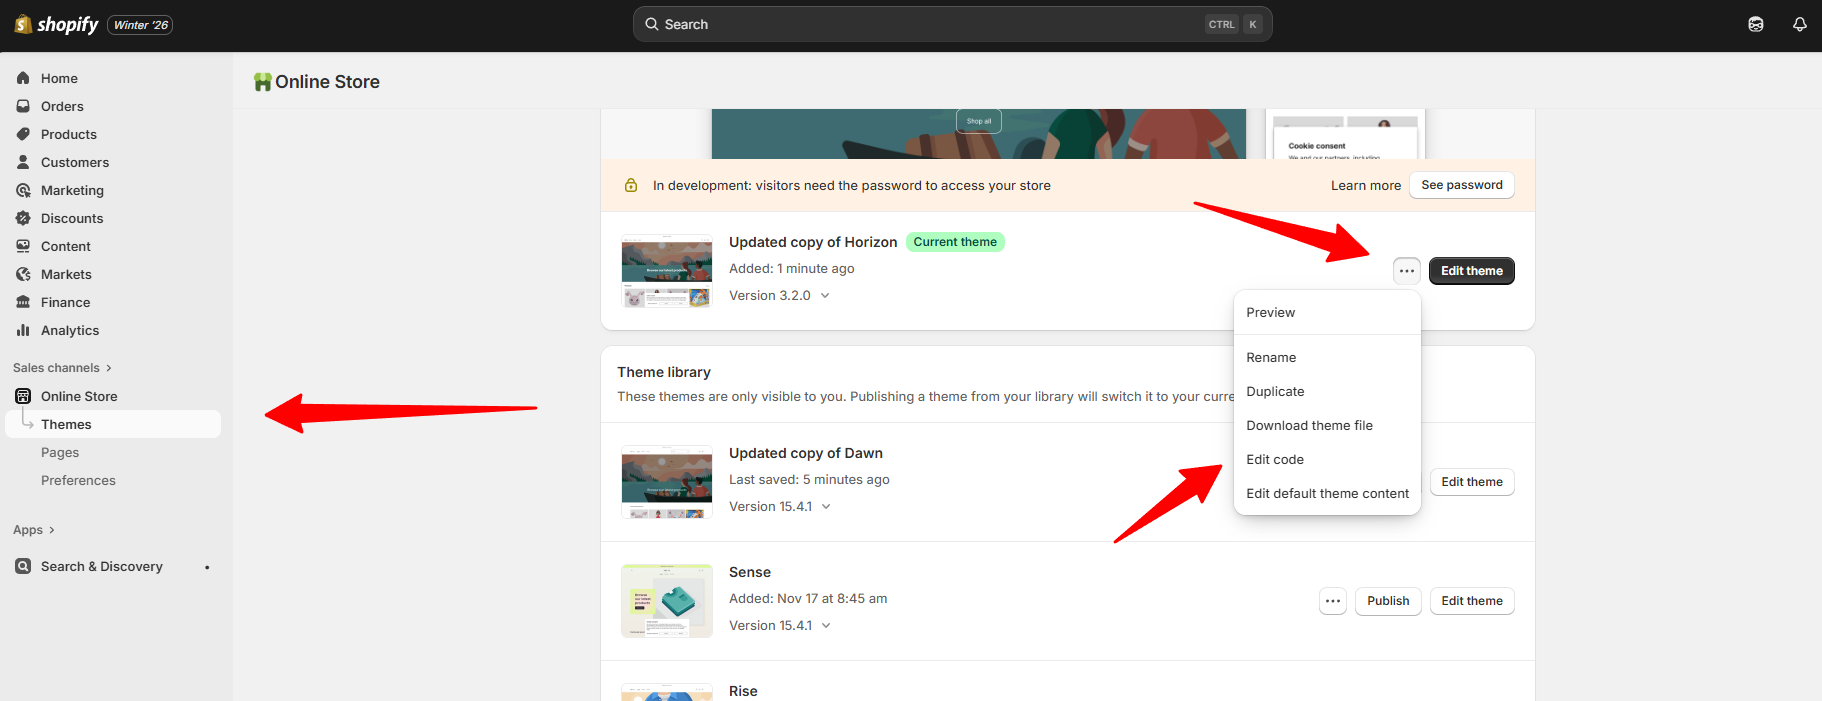The width and height of the screenshot is (1822, 701).
Task: Open the three-dot menu for Sense theme
Action: [1333, 601]
